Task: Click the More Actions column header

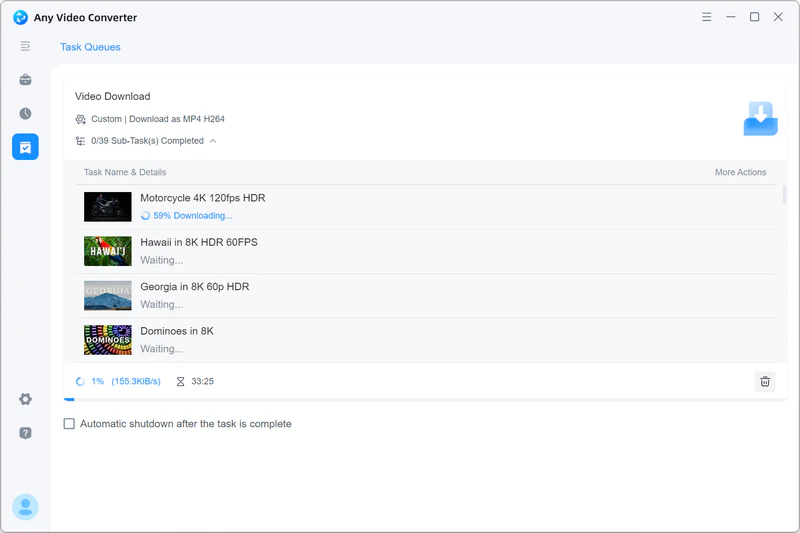Action: [740, 172]
